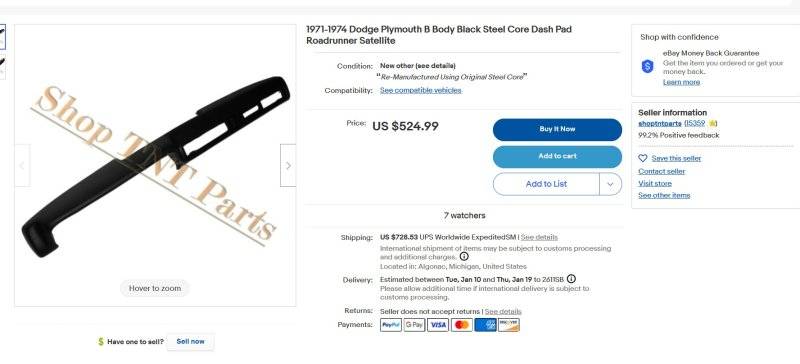Click the Mastercard payment icon
Image resolution: width=800 pixels, height=364 pixels.
click(x=462, y=325)
